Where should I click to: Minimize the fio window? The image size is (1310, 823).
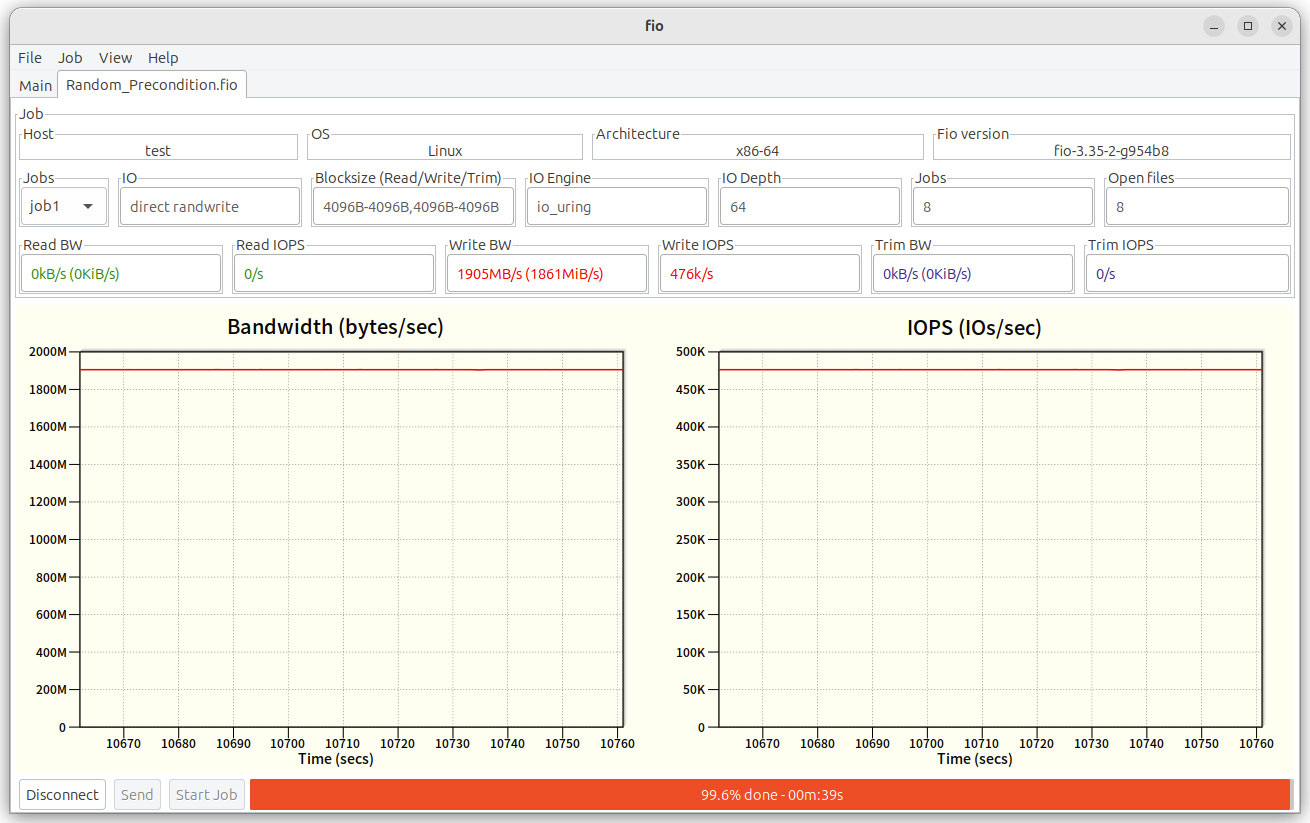pos(1214,26)
